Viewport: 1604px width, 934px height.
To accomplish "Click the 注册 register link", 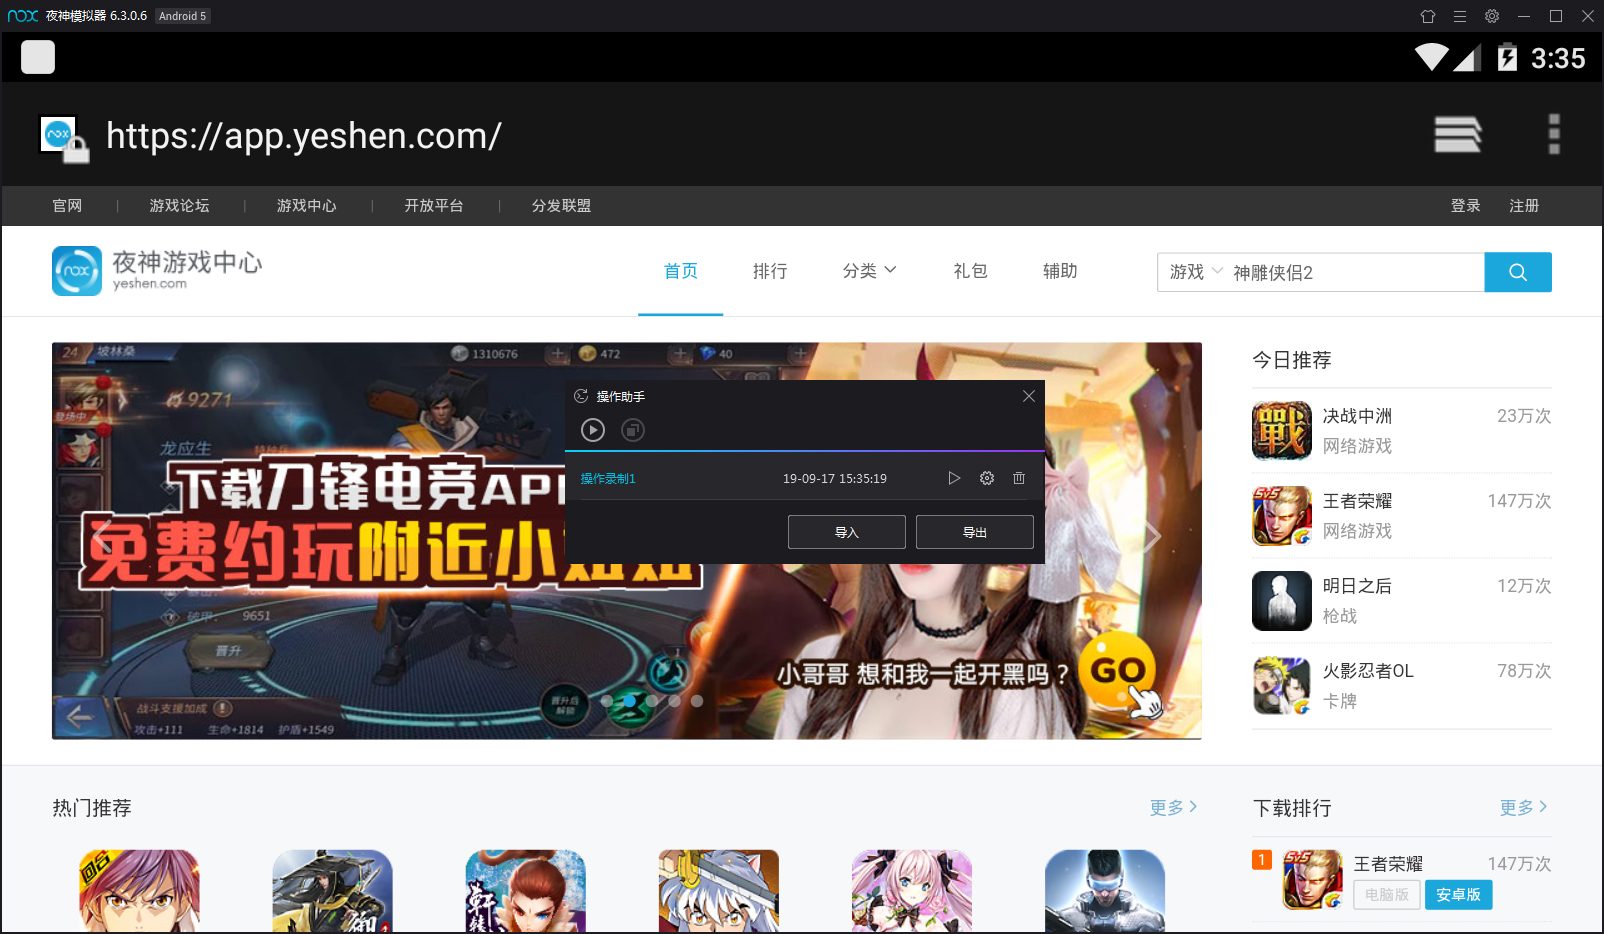I will tap(1524, 206).
